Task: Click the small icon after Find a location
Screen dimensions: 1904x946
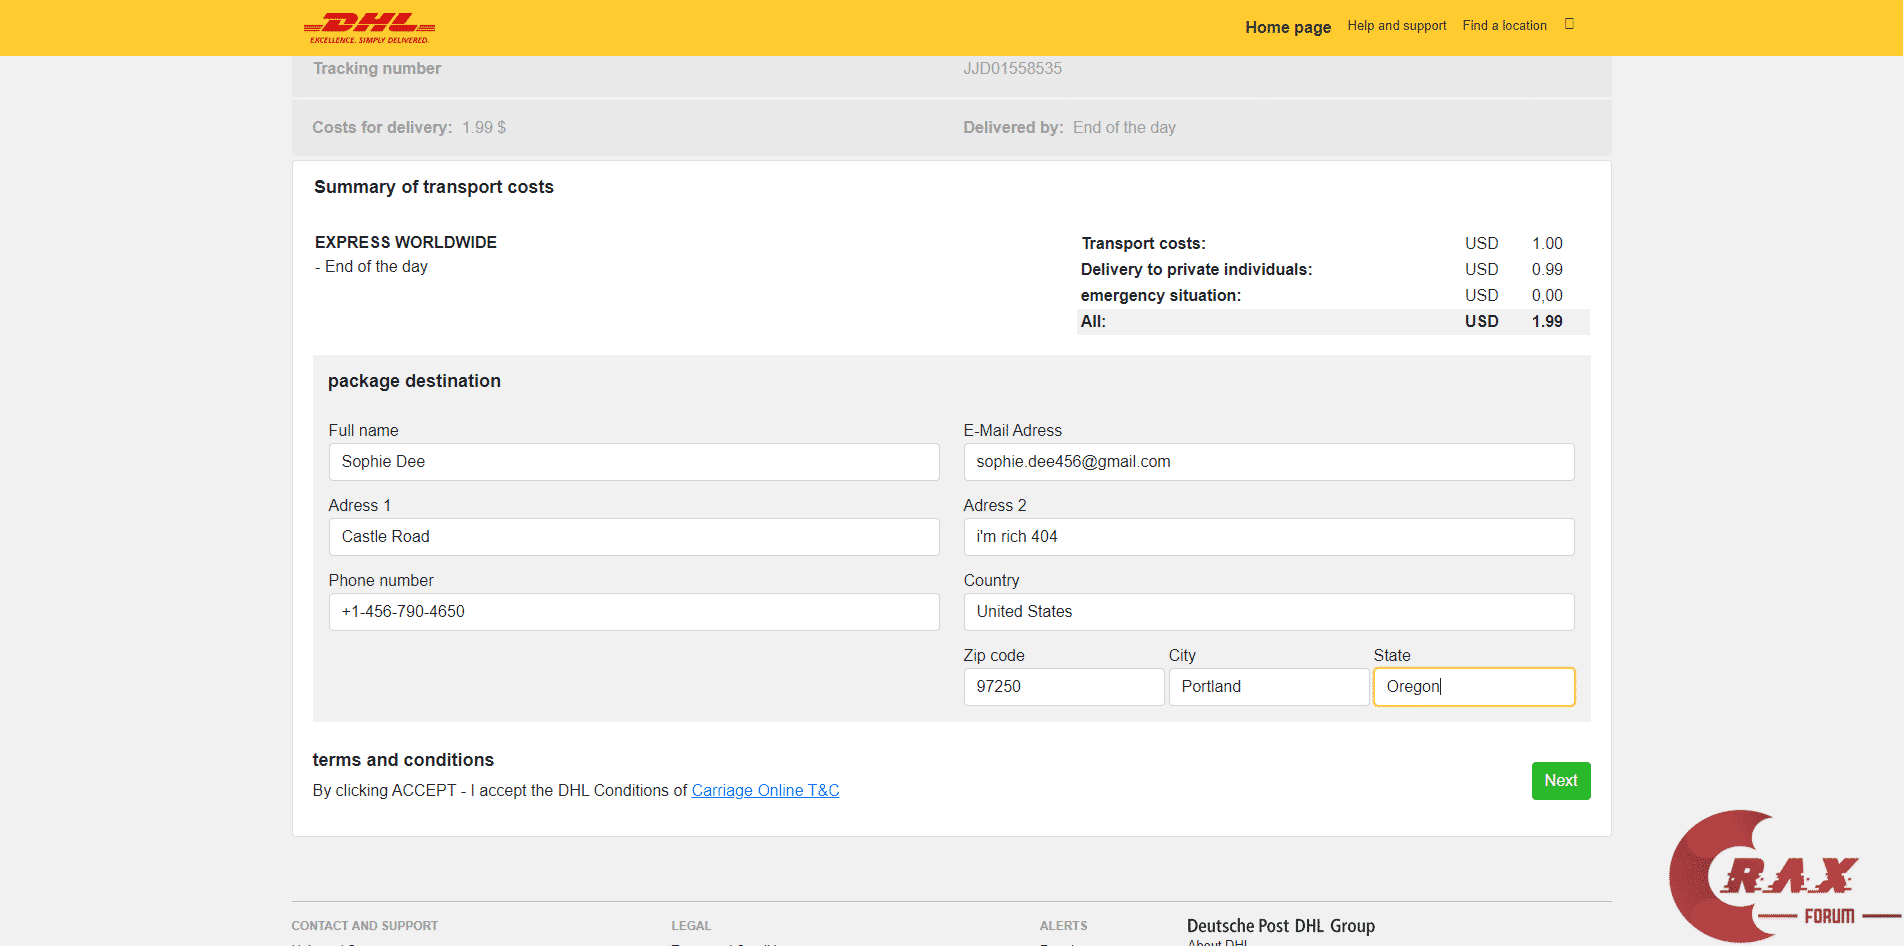Action: pos(1569,24)
